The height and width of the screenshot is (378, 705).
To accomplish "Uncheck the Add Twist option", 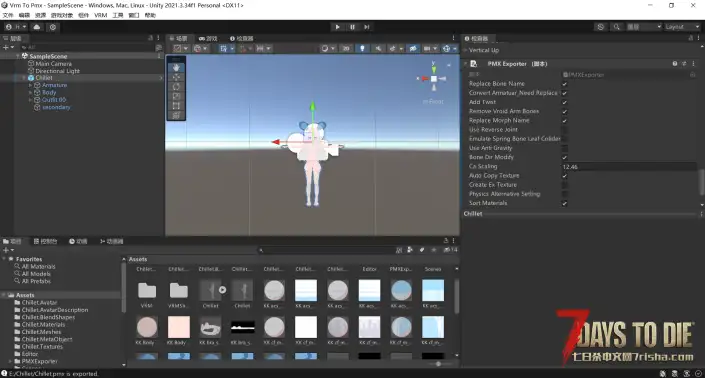I will pyautogui.click(x=565, y=102).
